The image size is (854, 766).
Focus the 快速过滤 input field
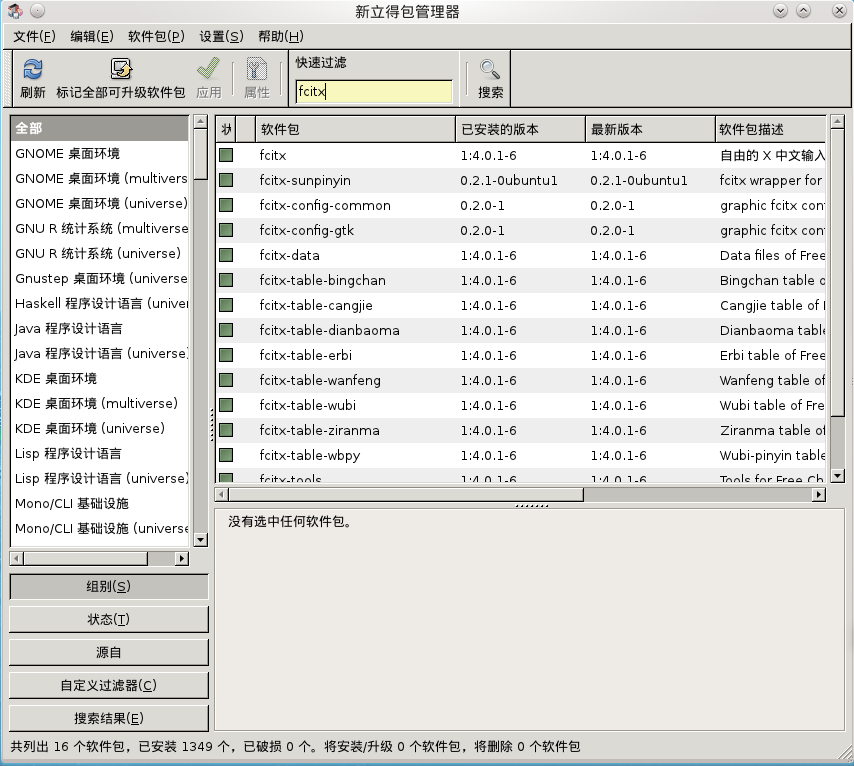[x=374, y=91]
